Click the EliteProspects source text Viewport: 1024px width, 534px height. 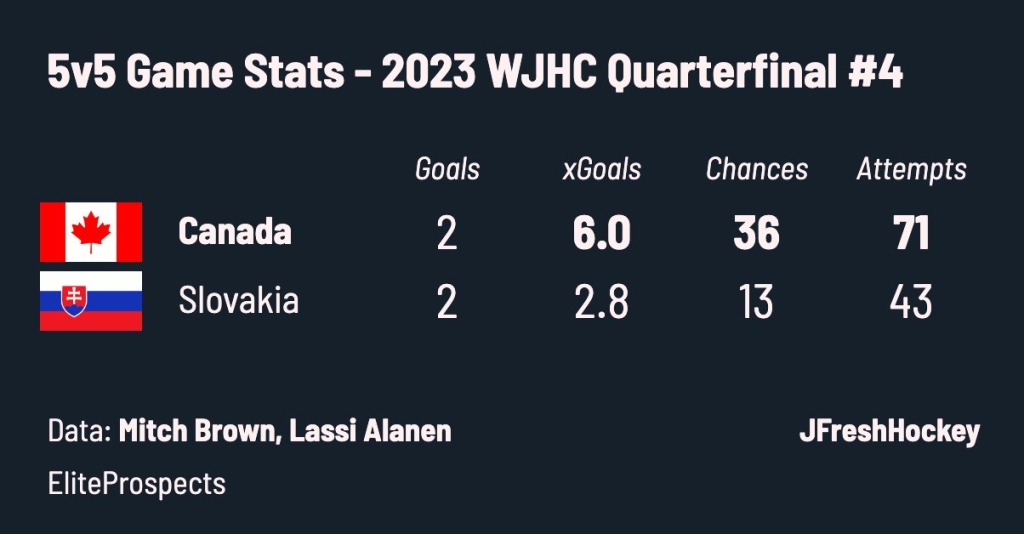click(136, 484)
